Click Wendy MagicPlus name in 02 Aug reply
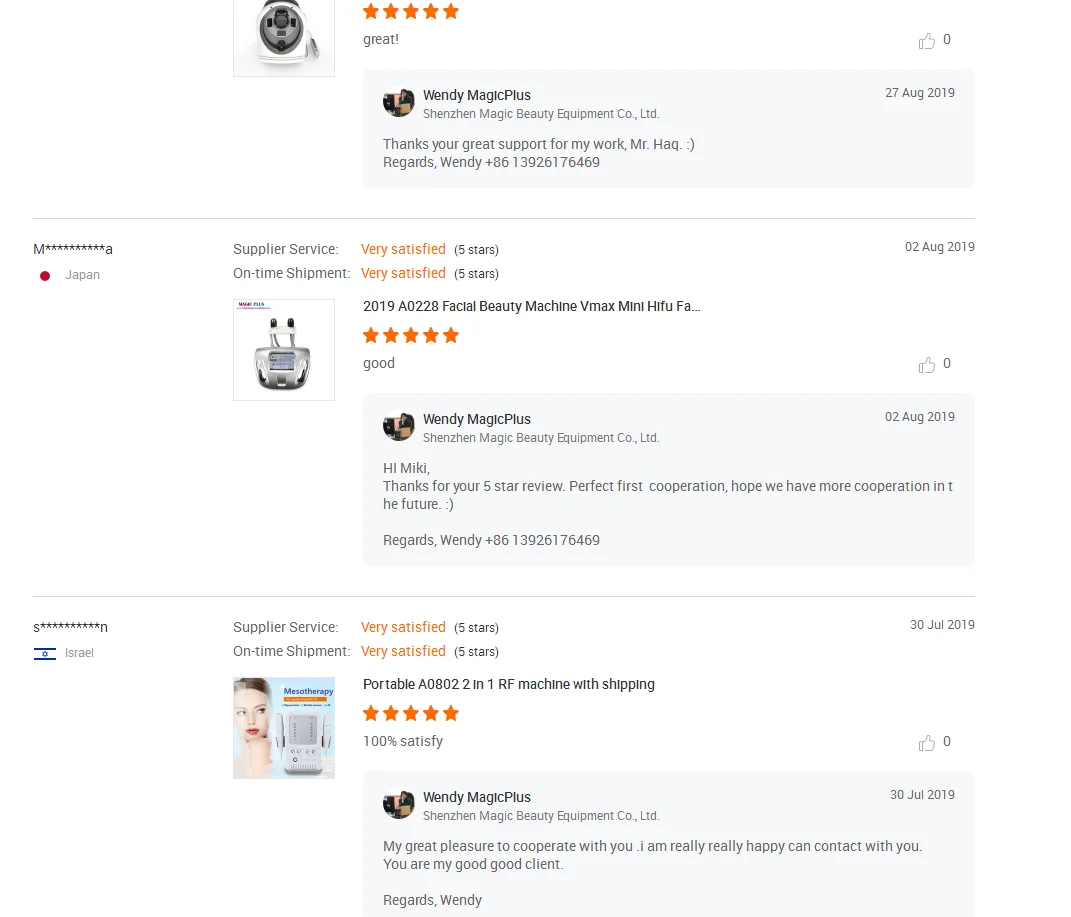Image resolution: width=1071 pixels, height=917 pixels. pyautogui.click(x=476, y=419)
